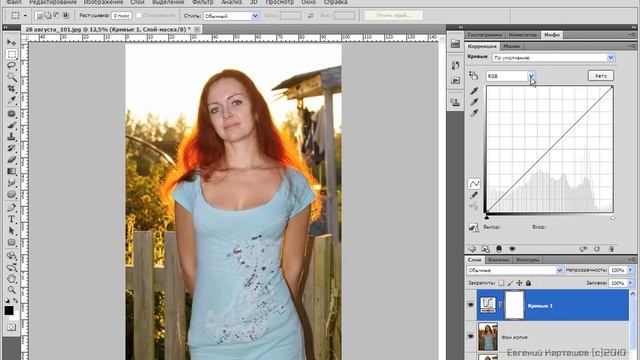Select the Path Selection arrow tool
640x360 pixels.
11,231
